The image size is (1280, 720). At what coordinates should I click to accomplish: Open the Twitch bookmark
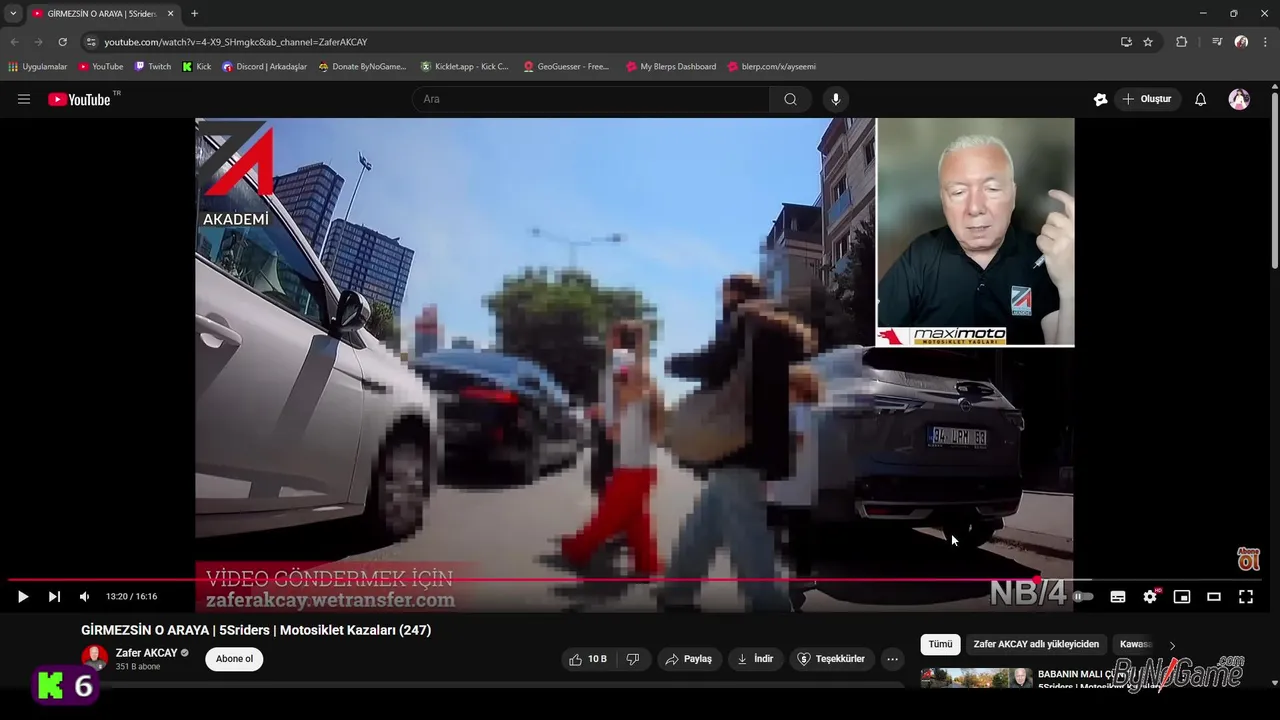152,67
